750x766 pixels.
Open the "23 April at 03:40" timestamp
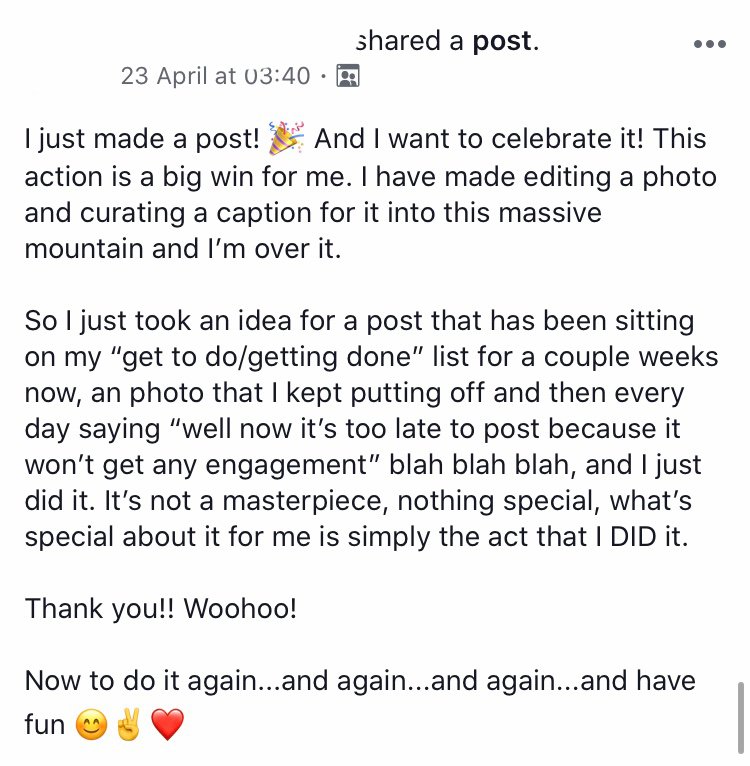tap(215, 76)
